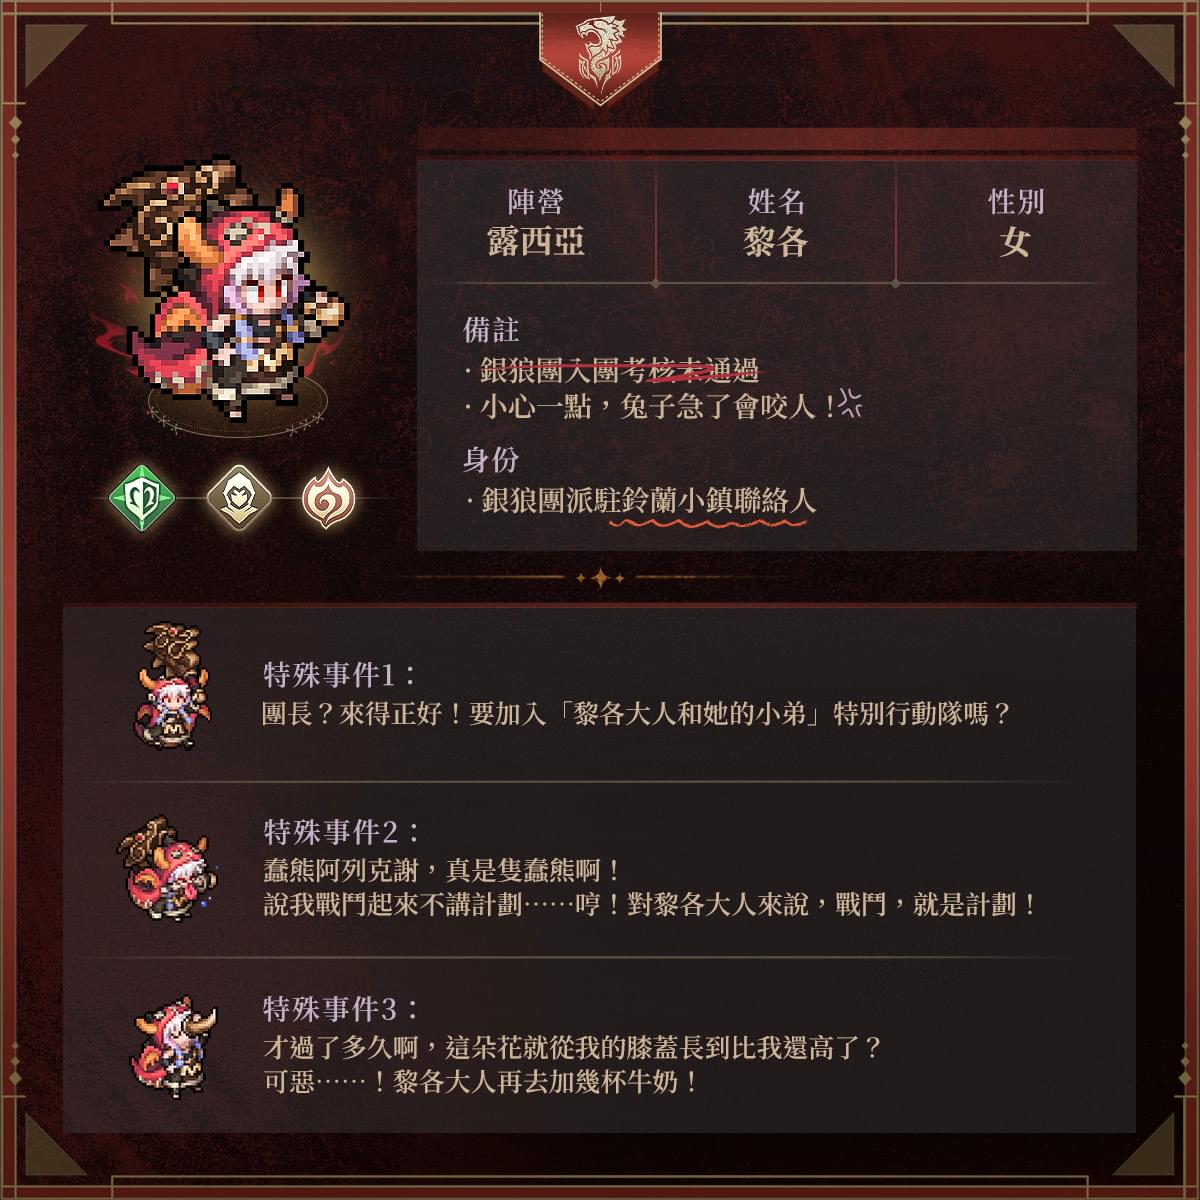The image size is (1200, 1200).
Task: Click the 特殊事件1： heading
Action: point(340,675)
